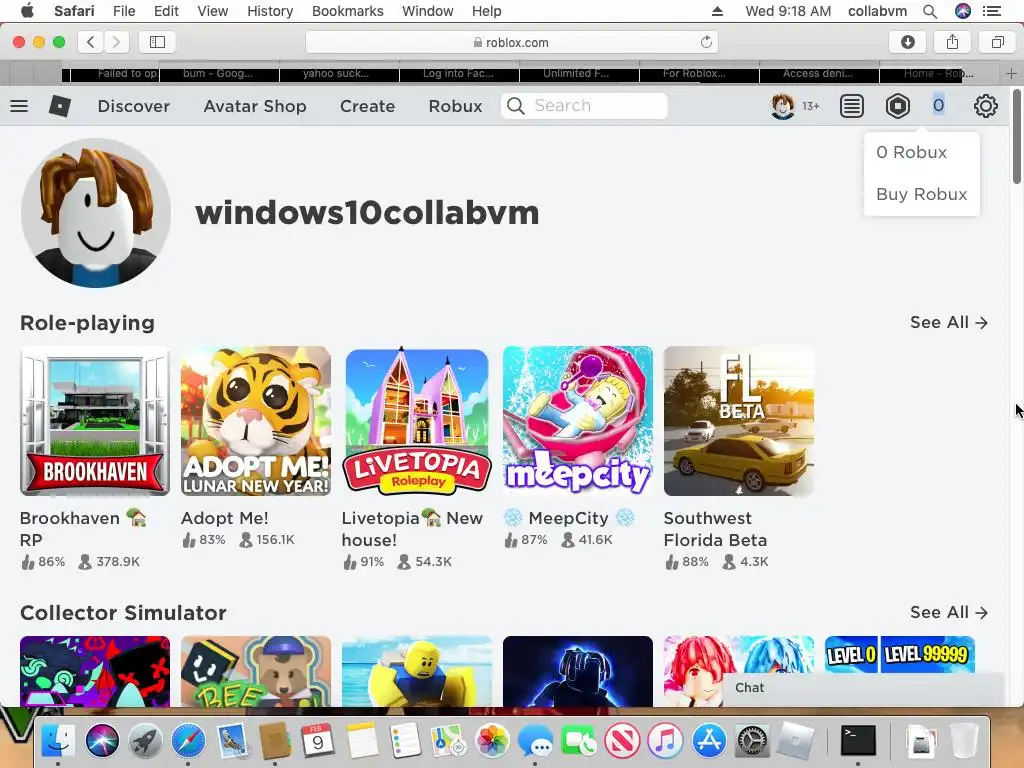Show Safari downloads list
Viewport: 1024px width, 768px height.
[908, 42]
